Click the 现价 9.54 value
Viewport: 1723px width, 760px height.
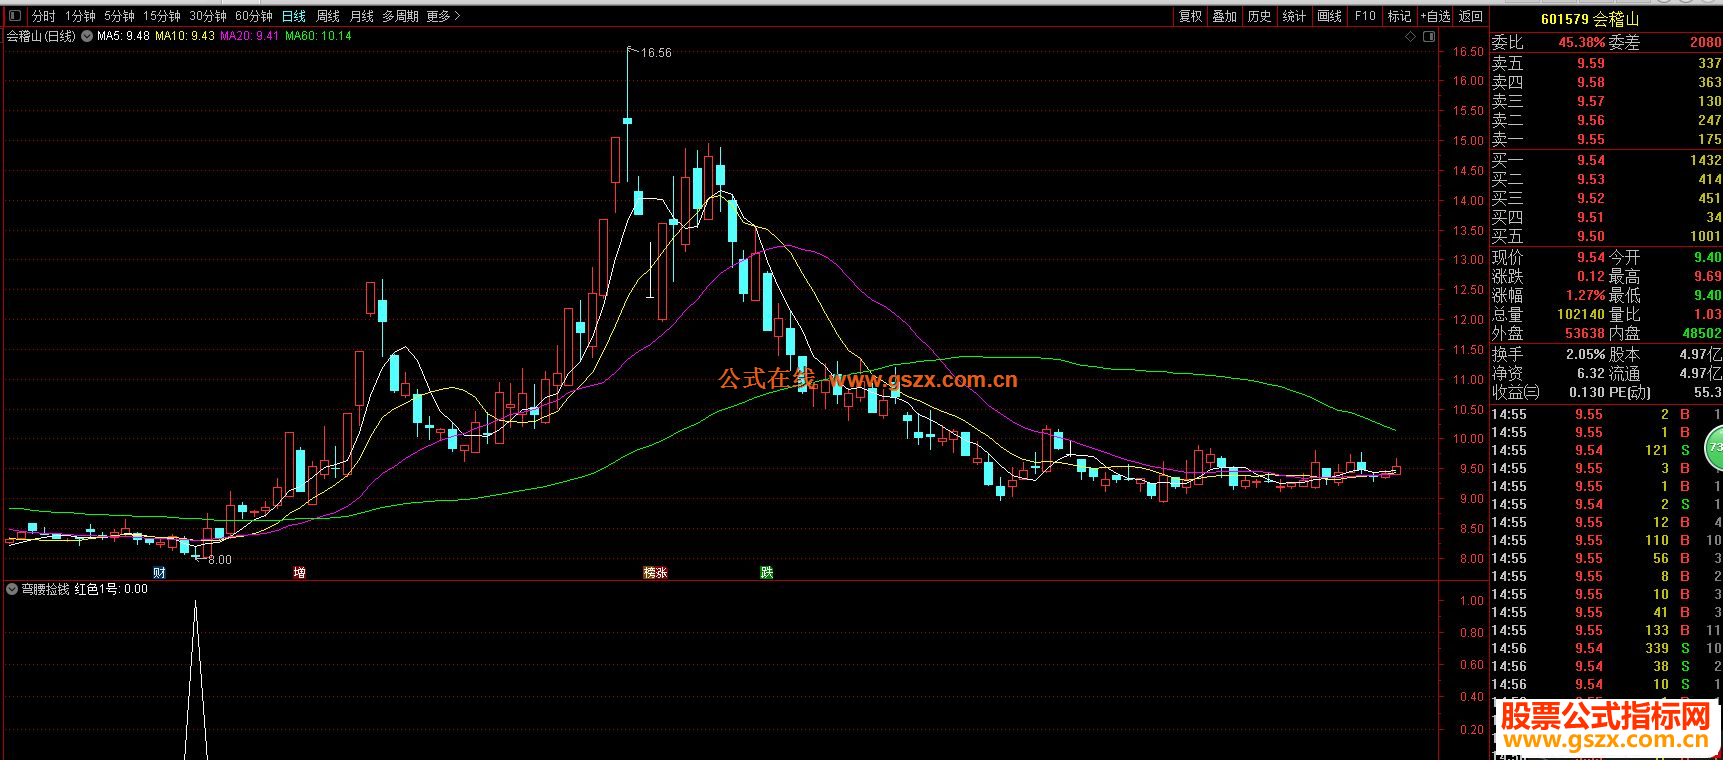pos(1590,257)
